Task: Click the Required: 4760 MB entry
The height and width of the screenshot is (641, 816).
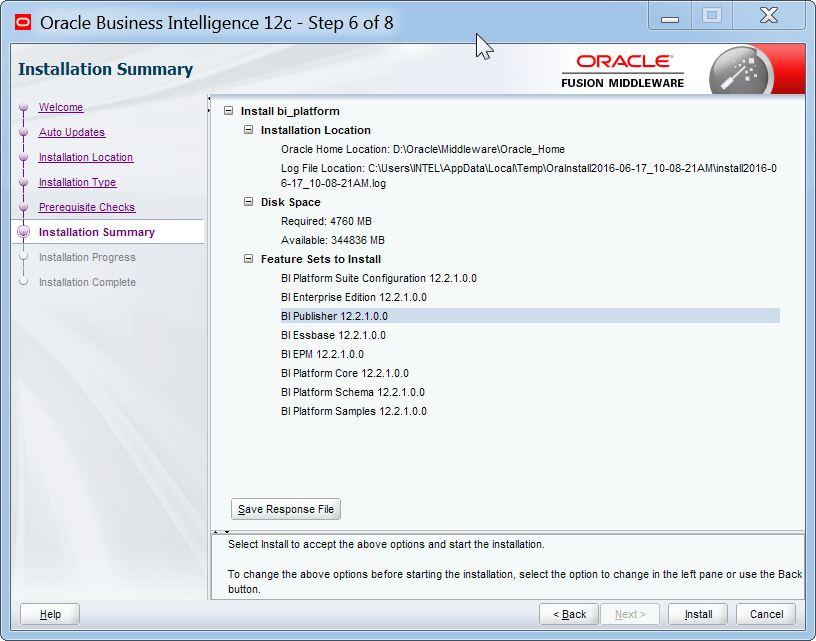Action: click(x=326, y=221)
